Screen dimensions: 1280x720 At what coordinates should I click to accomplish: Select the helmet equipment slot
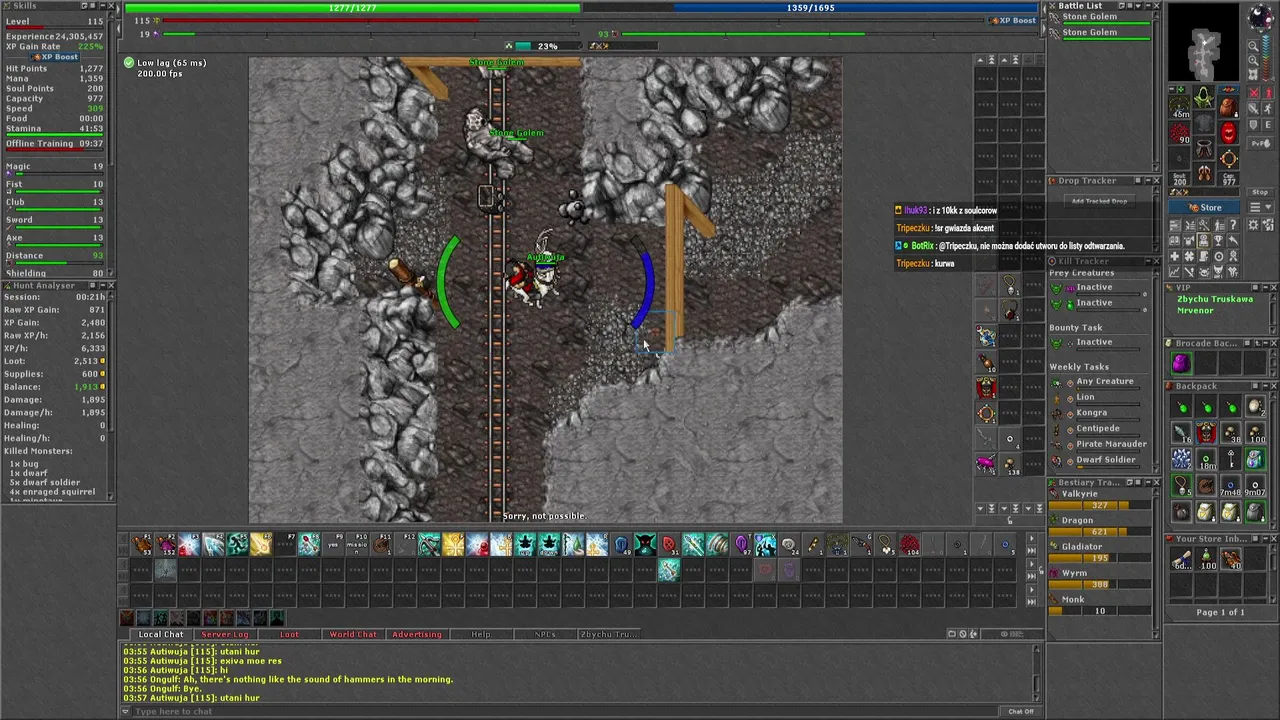coord(1204,98)
